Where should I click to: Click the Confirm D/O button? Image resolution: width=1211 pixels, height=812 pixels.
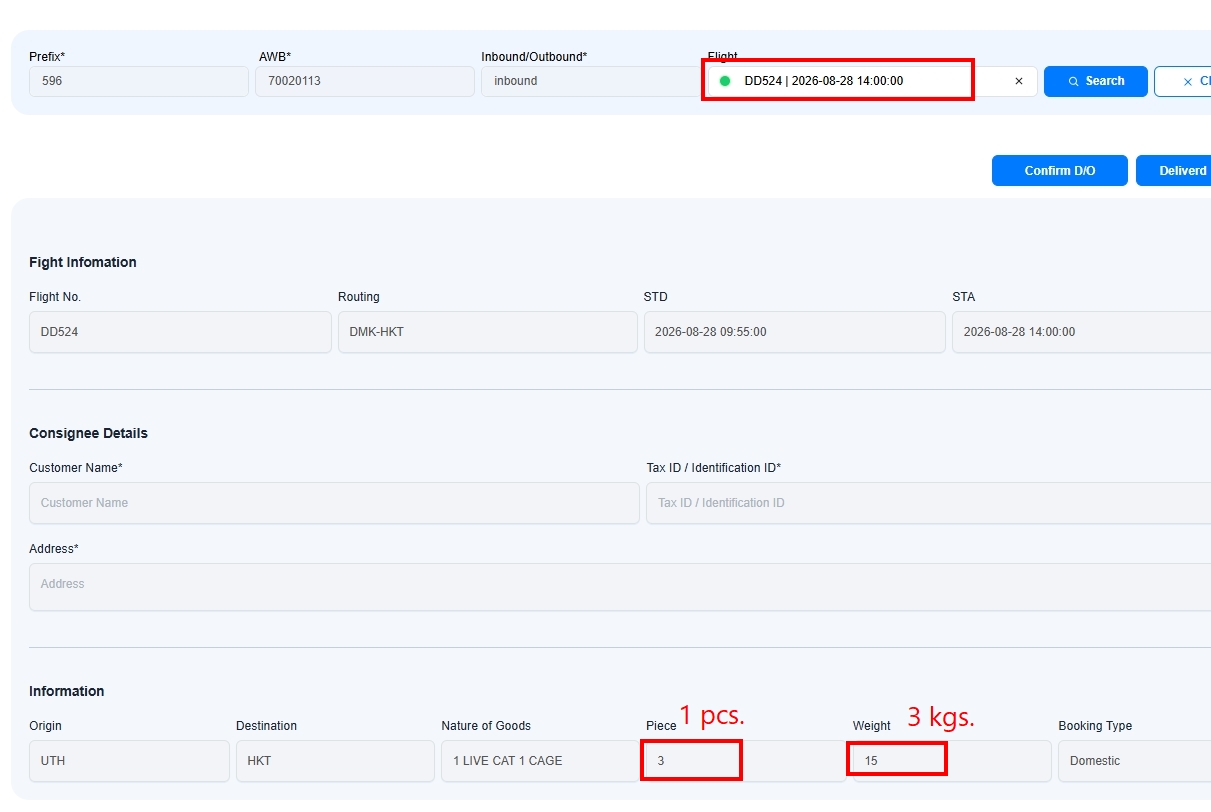tap(1060, 171)
